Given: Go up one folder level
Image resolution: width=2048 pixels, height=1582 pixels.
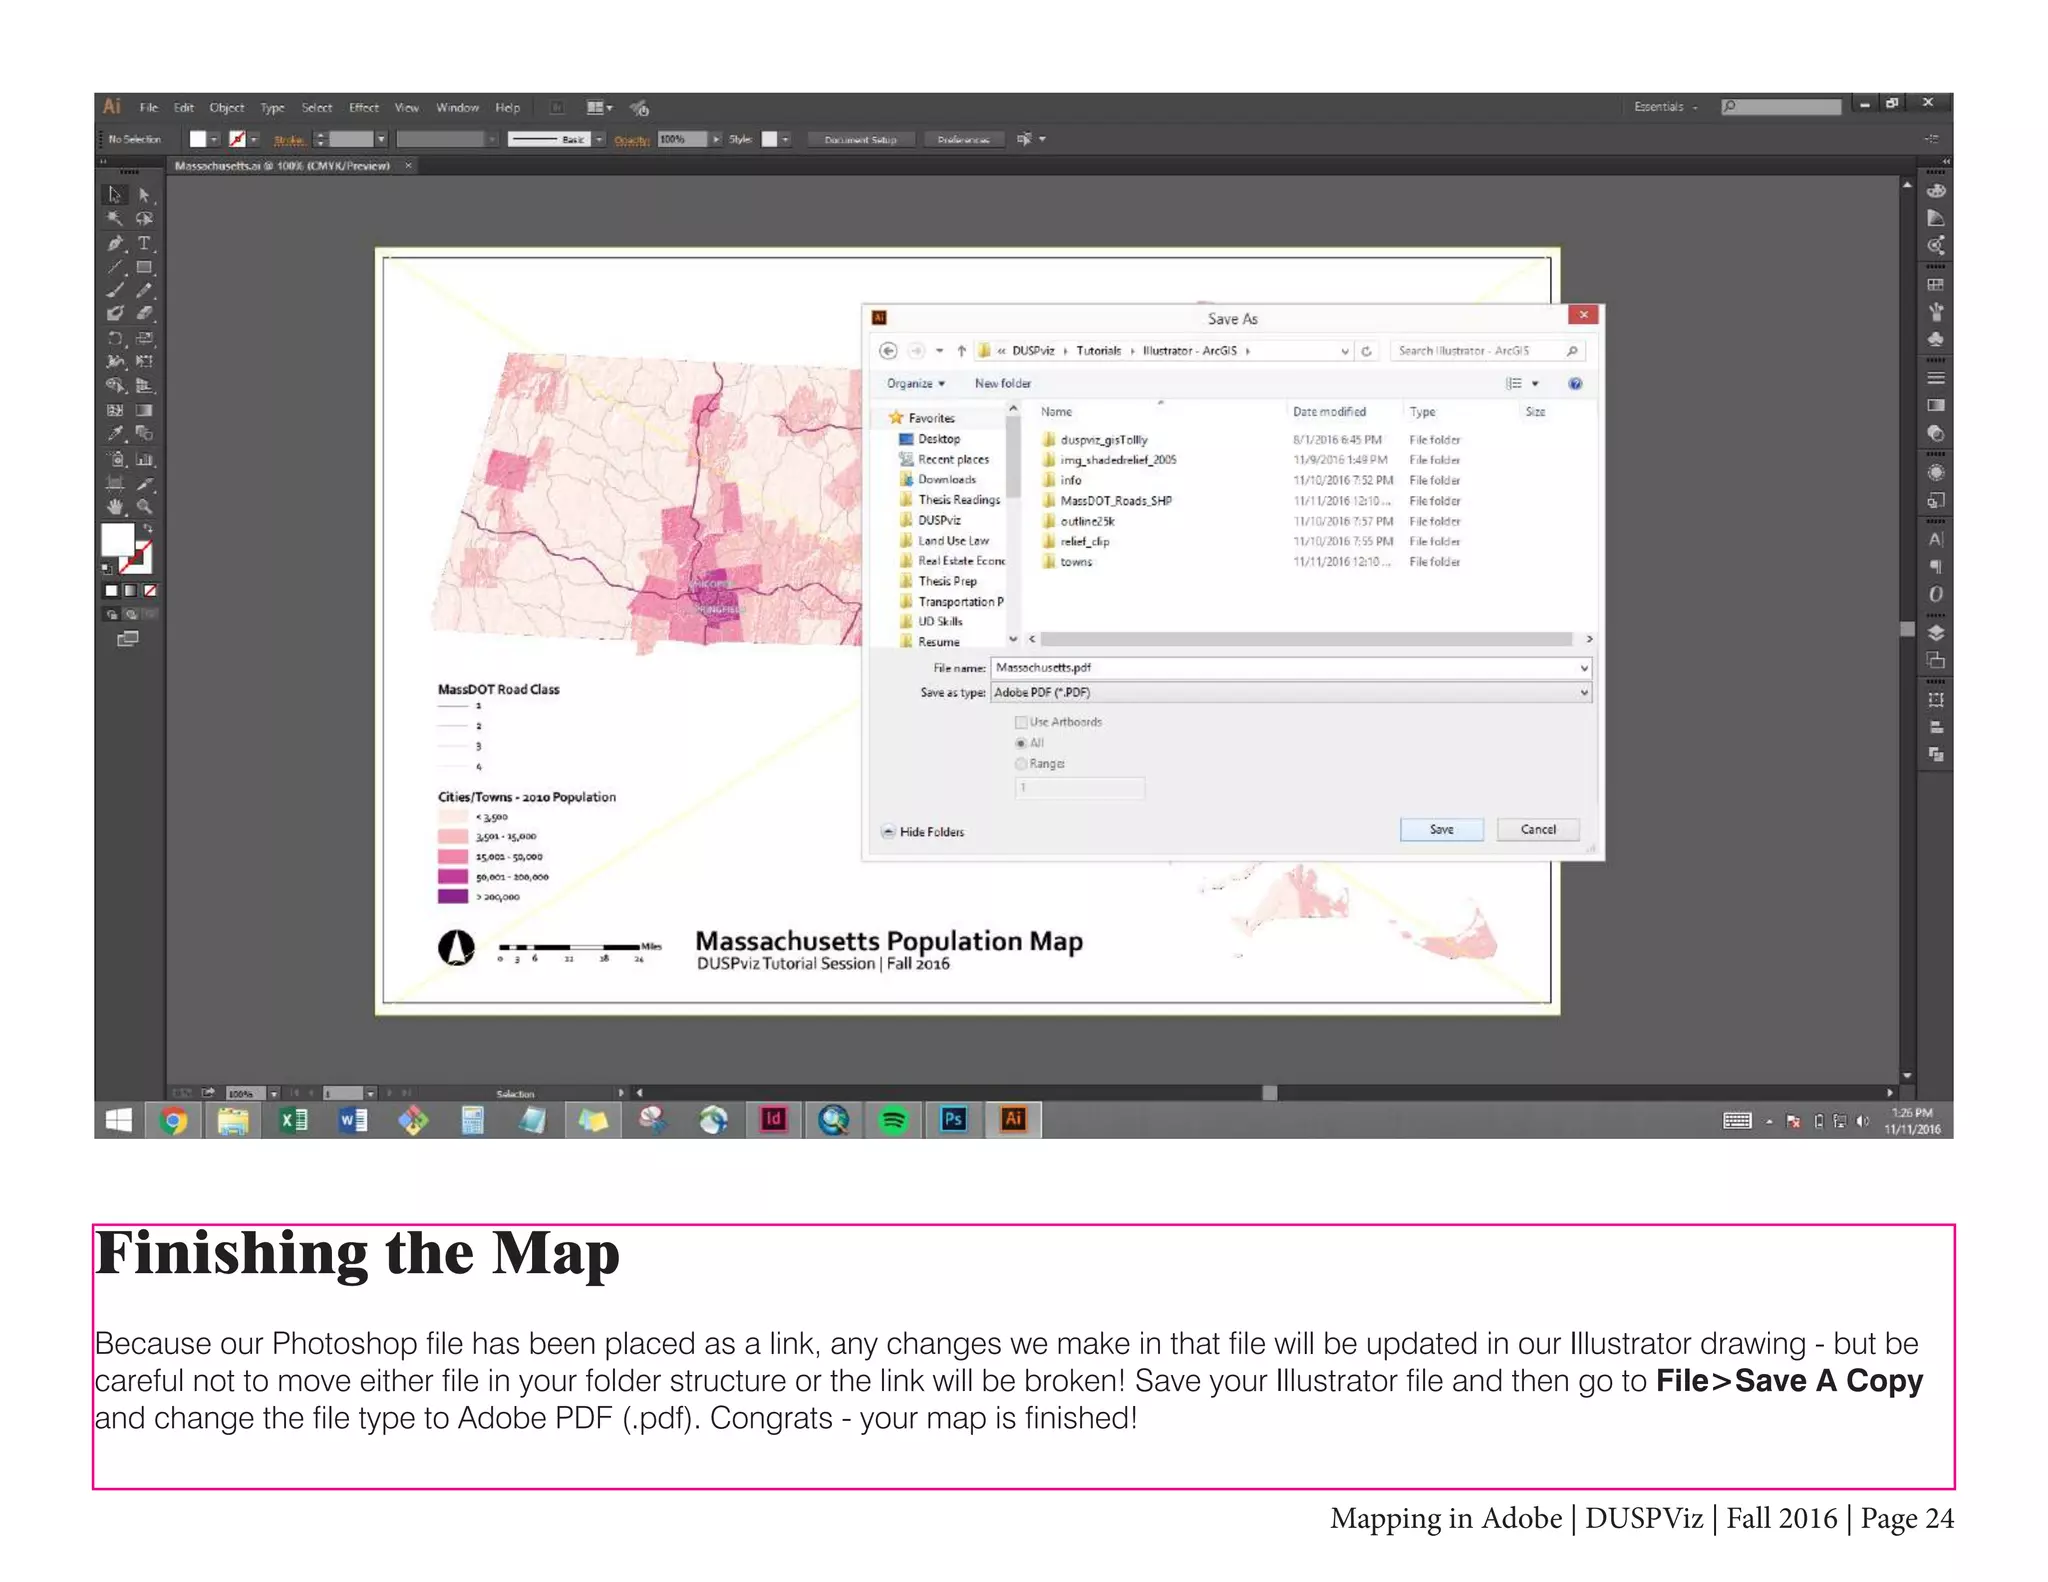Looking at the screenshot, I should tap(961, 351).
